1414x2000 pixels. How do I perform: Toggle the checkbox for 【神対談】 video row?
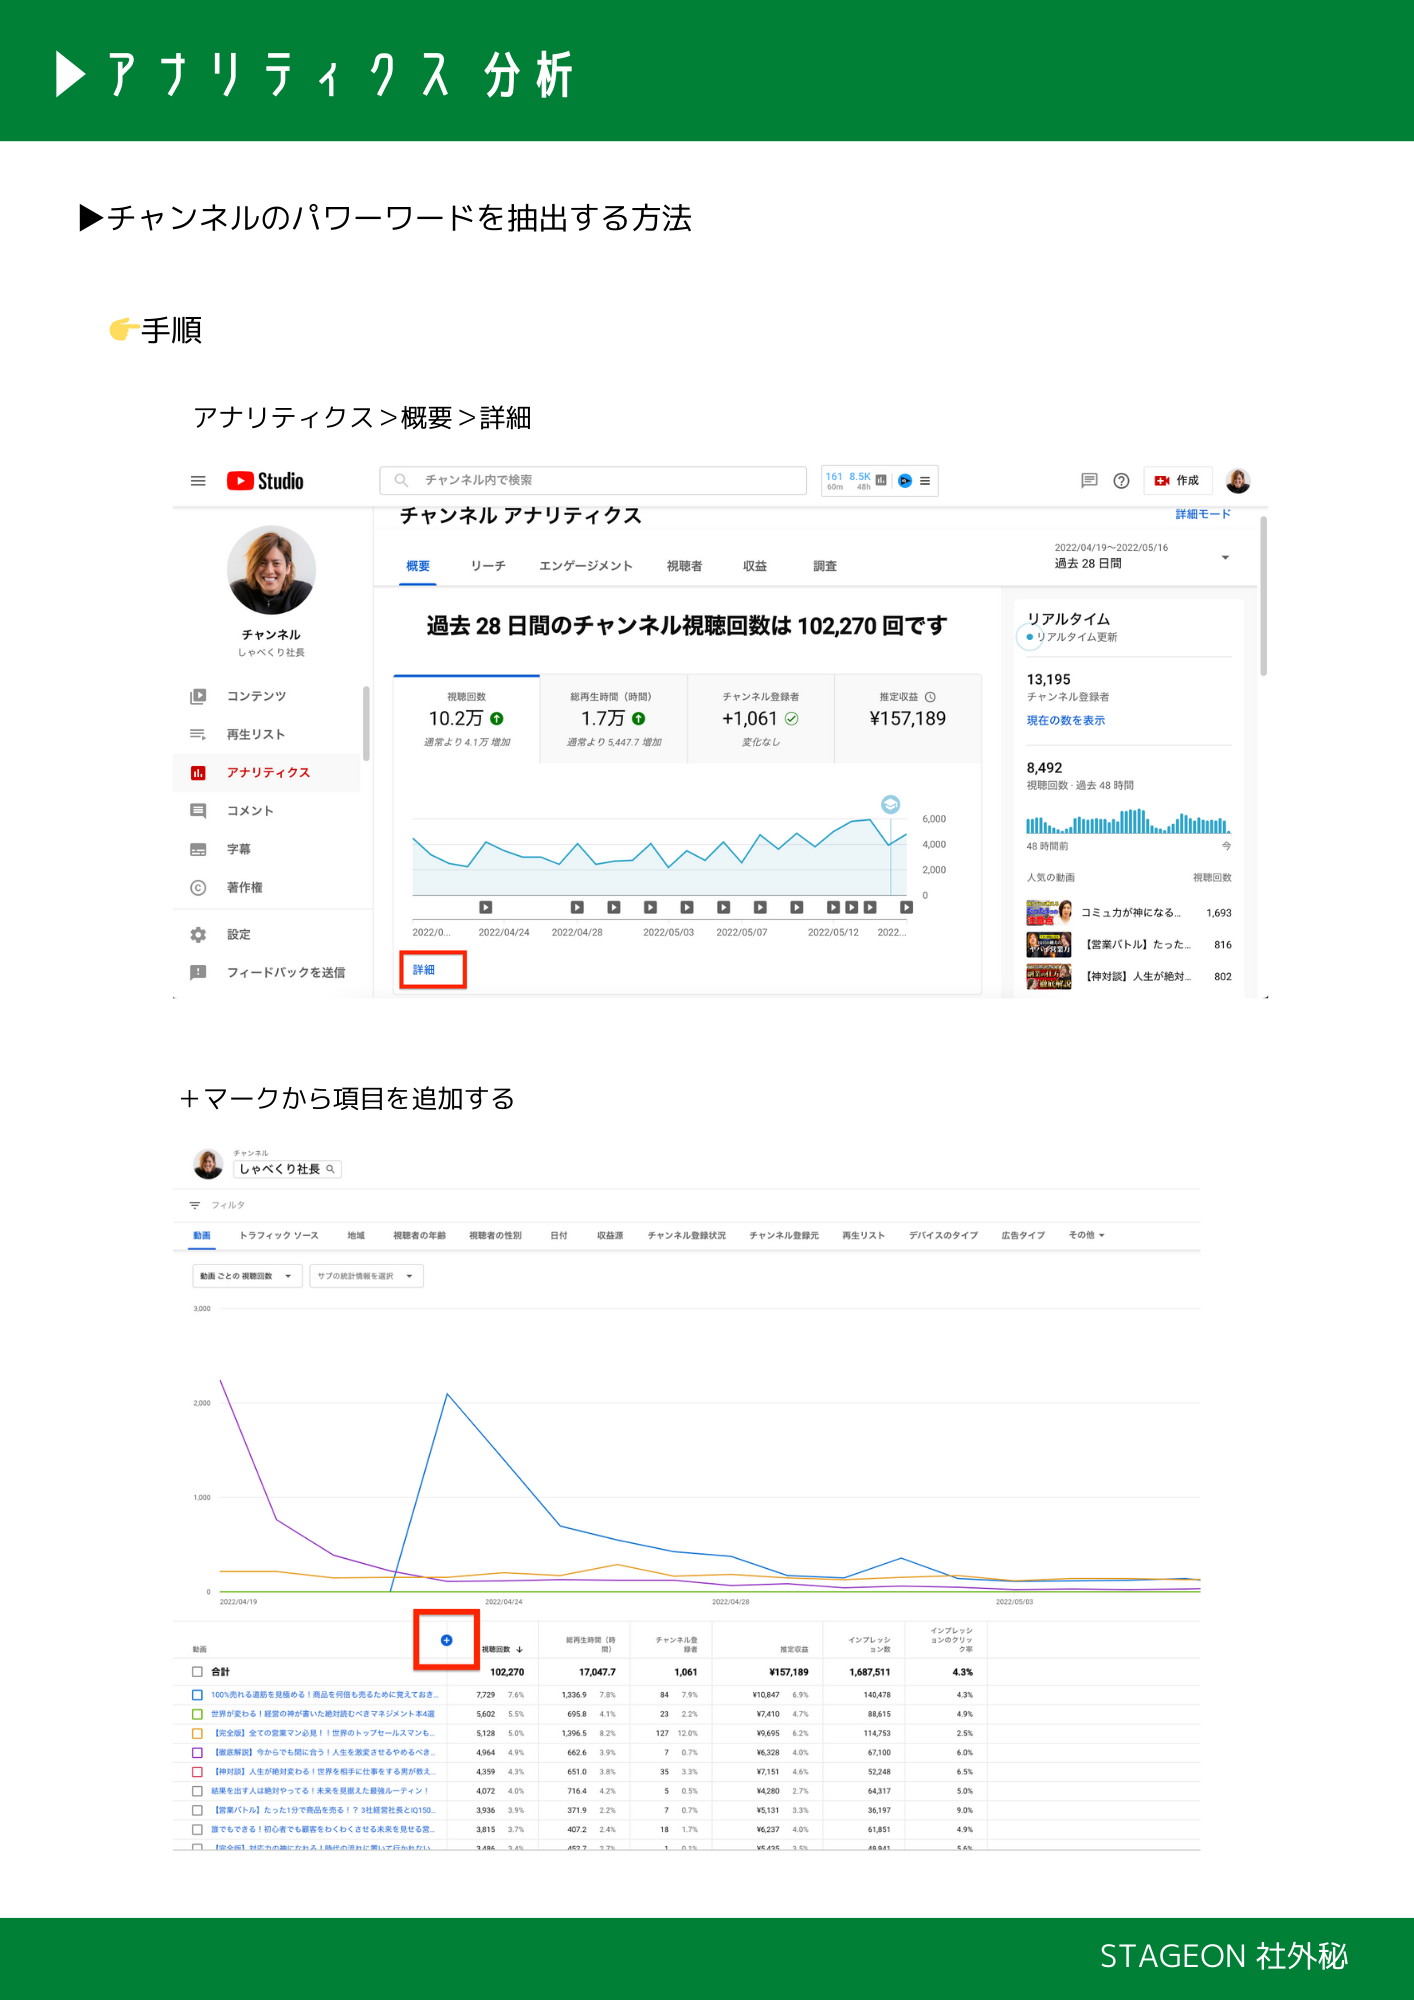coord(197,1772)
